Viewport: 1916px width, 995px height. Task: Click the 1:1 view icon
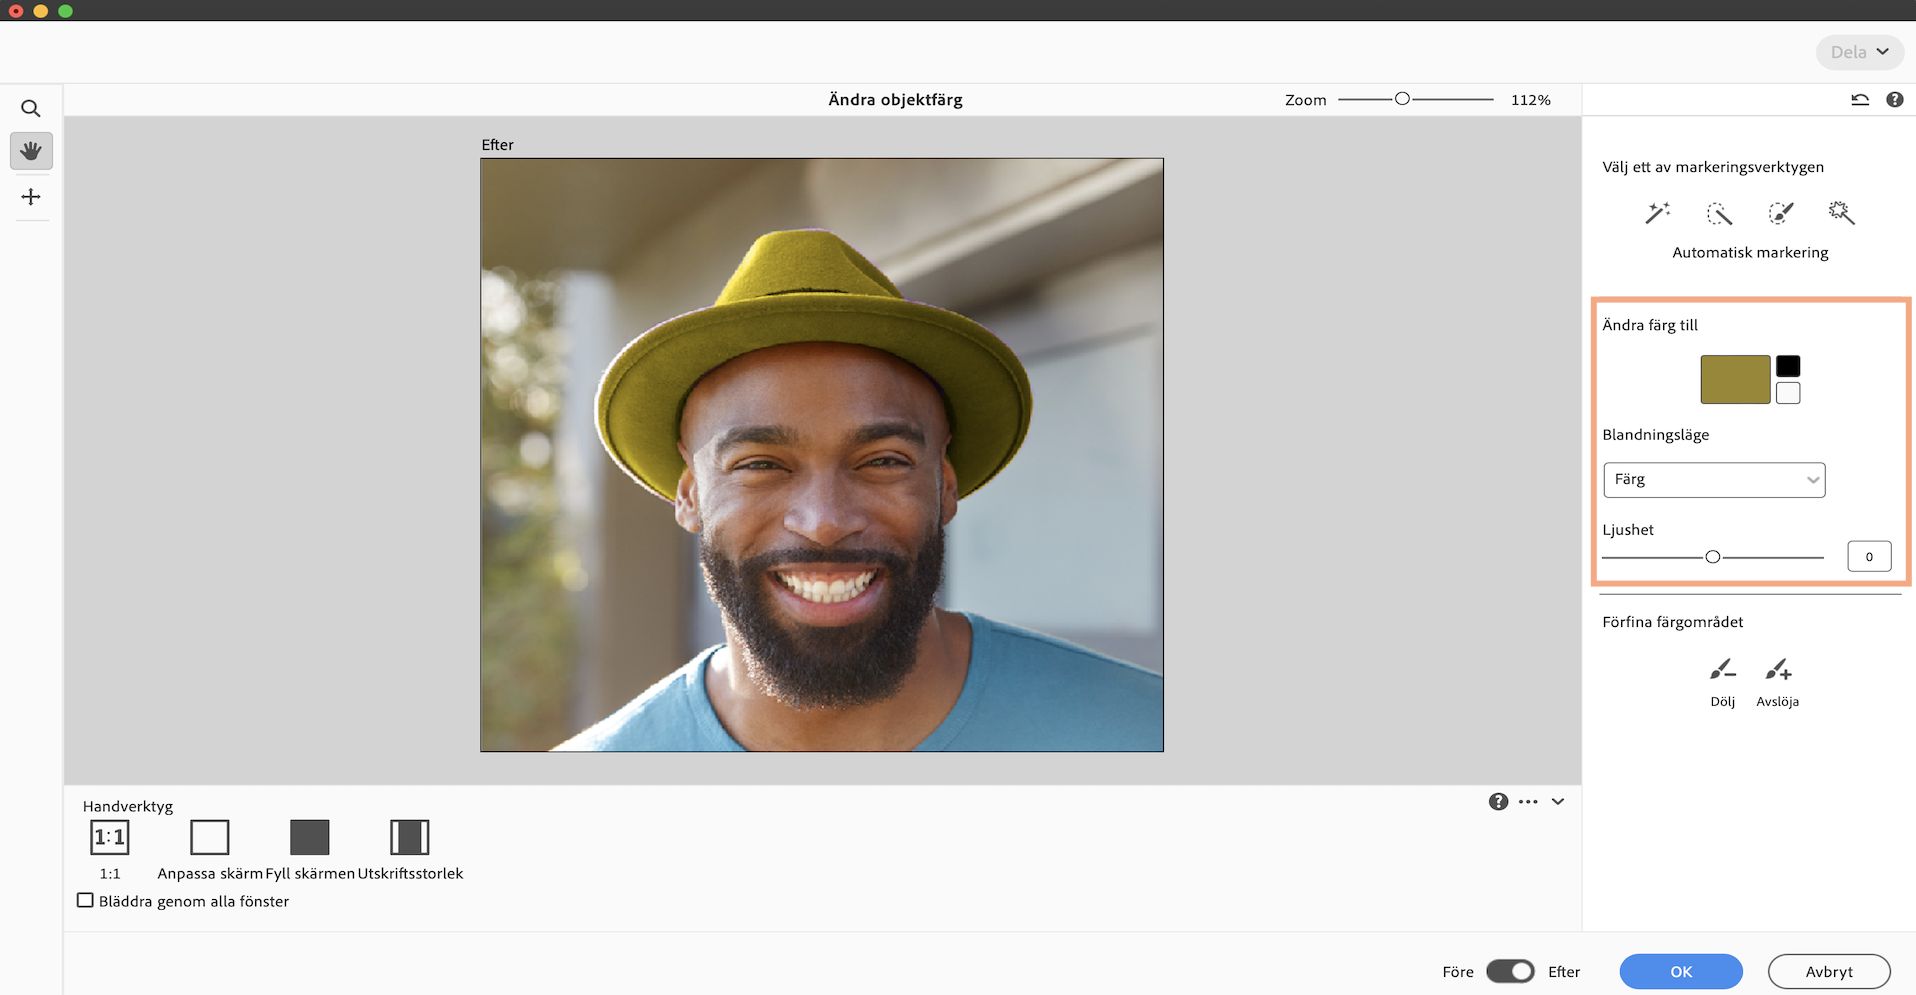pos(110,837)
